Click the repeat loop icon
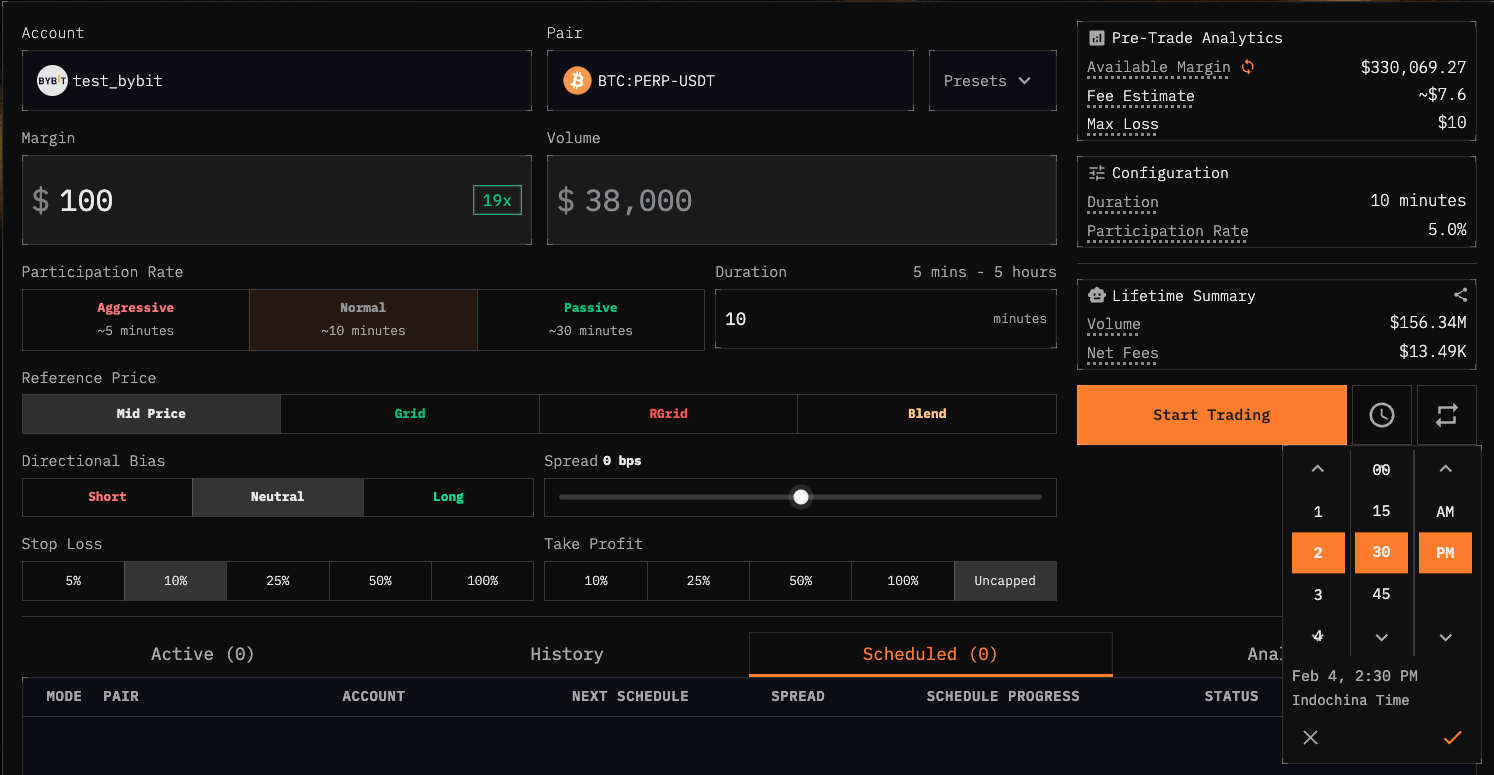The image size is (1494, 775). tap(1446, 415)
